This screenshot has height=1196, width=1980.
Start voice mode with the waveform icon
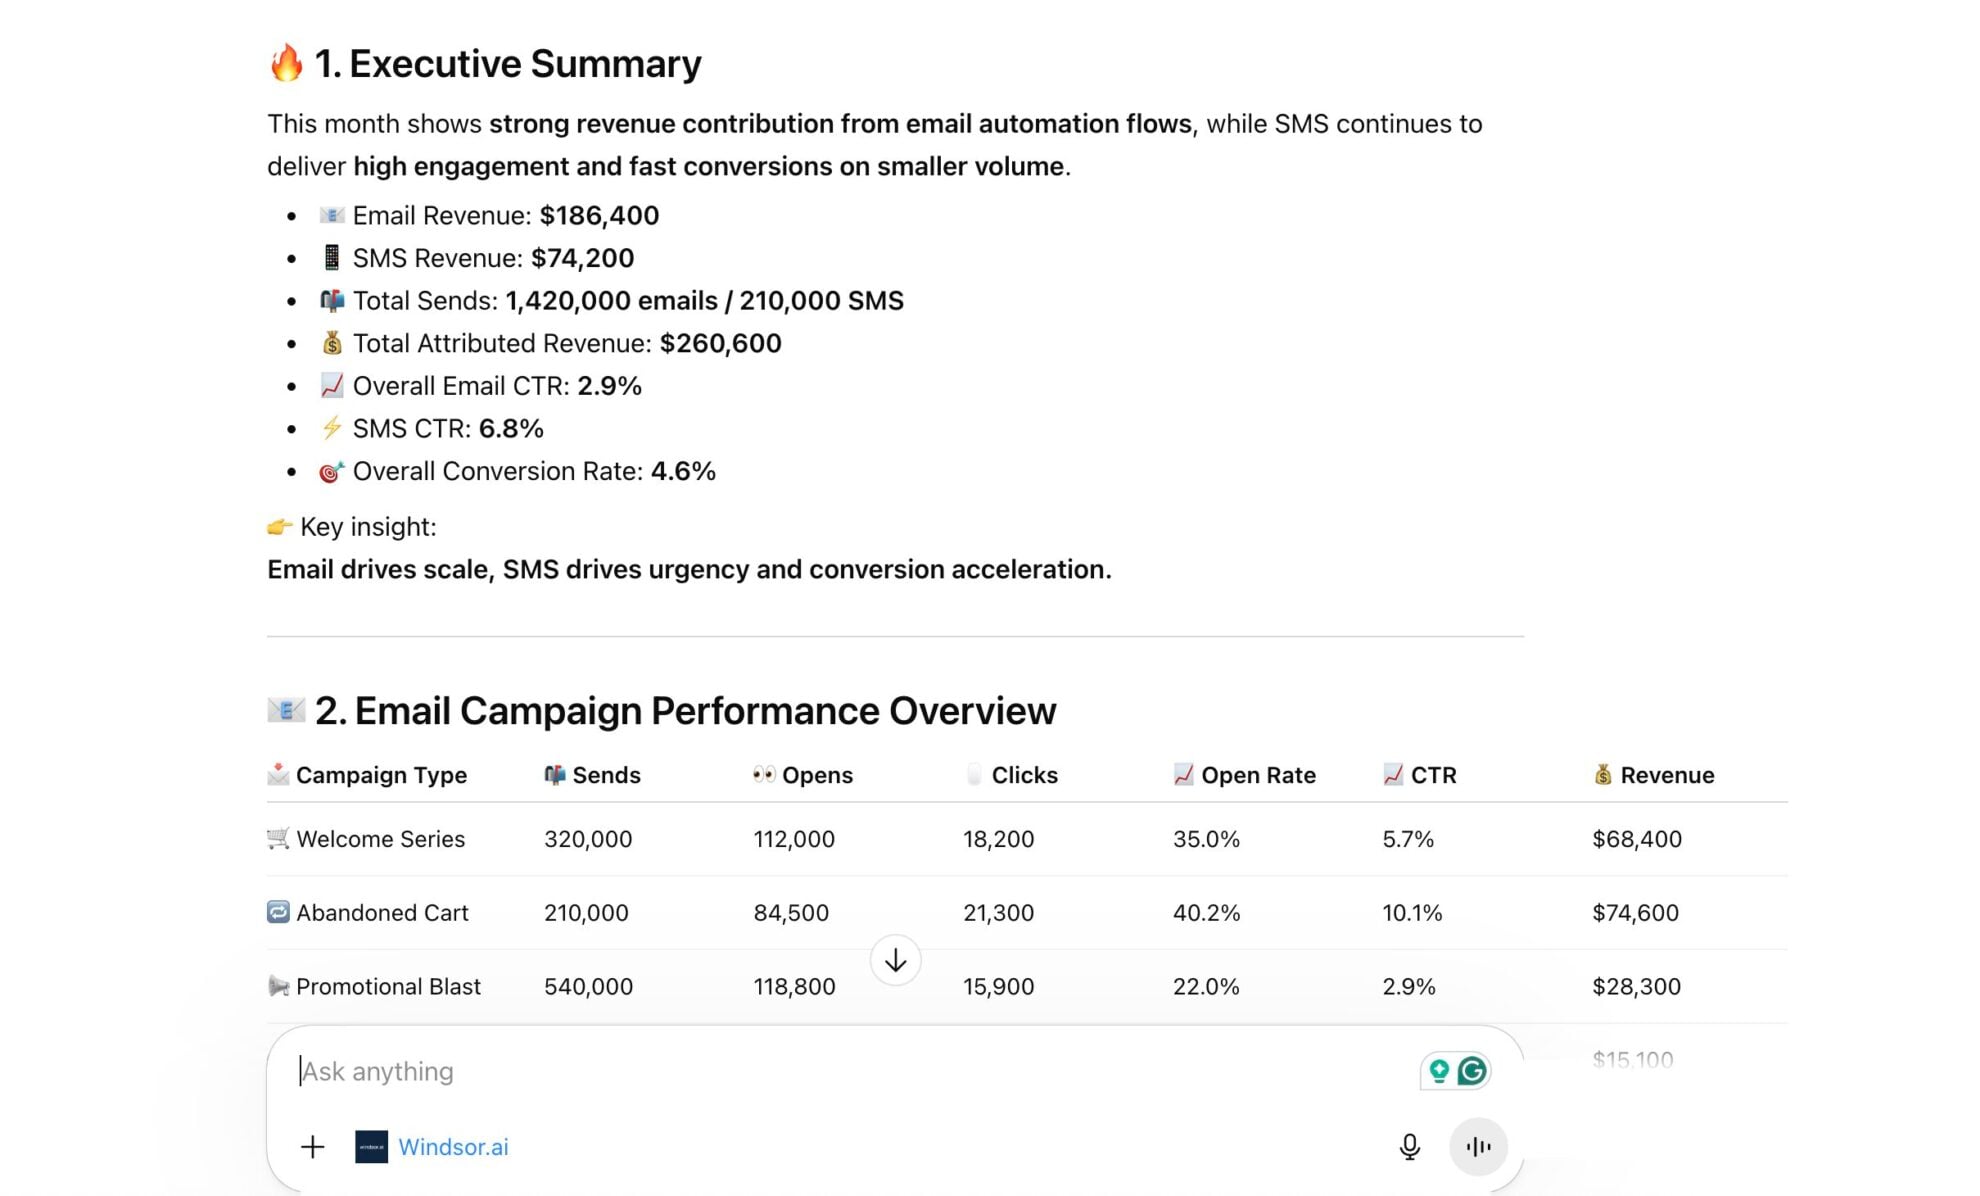[x=1477, y=1147]
